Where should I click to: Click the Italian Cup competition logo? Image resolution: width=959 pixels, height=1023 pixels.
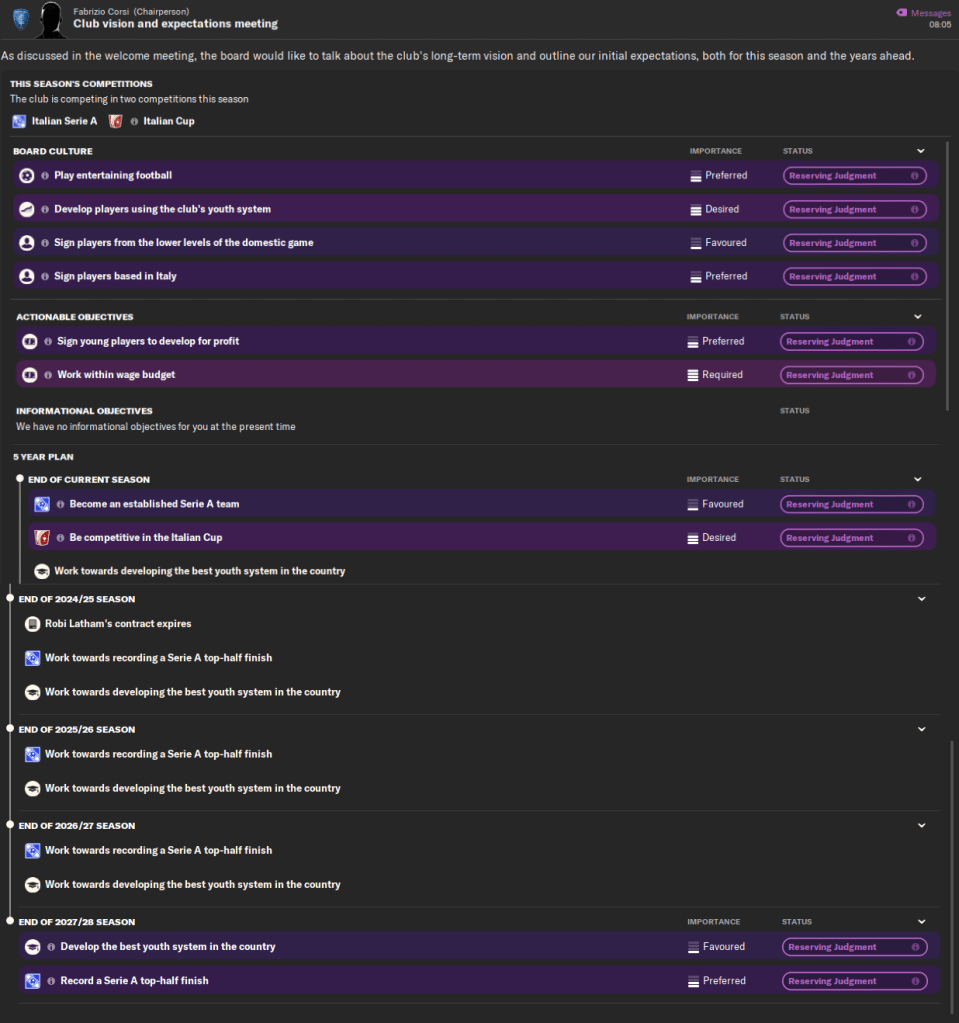pos(115,121)
